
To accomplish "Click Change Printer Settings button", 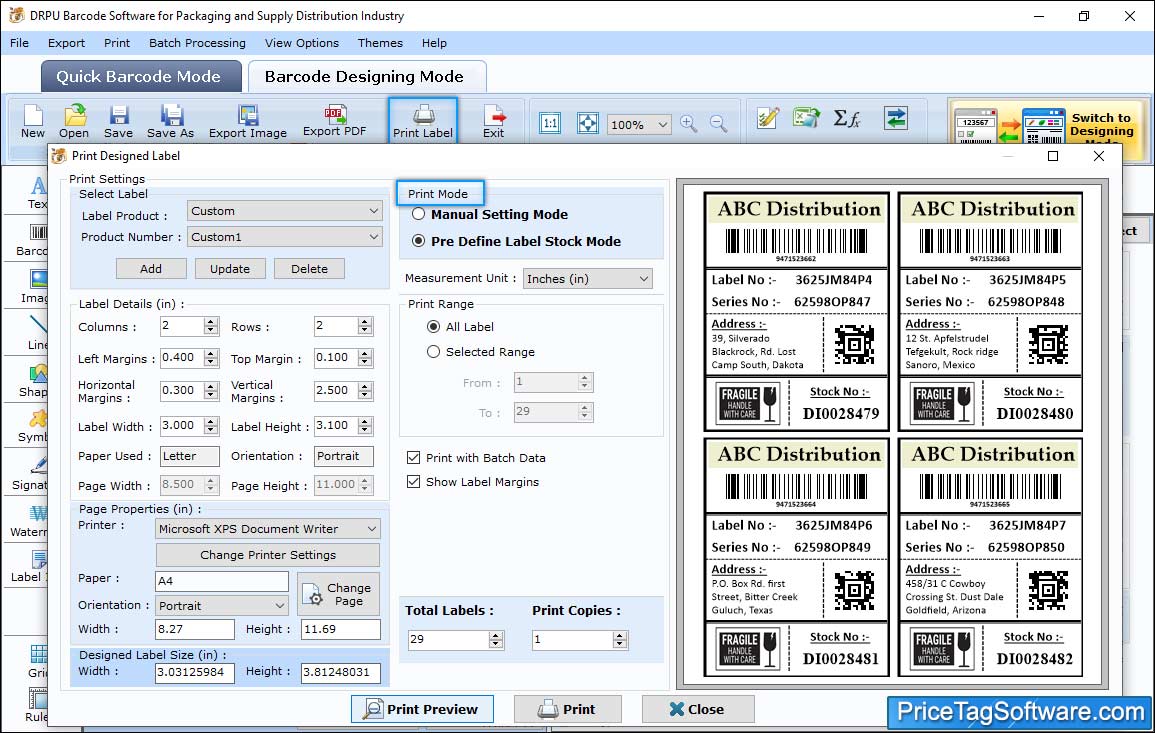I will pyautogui.click(x=267, y=555).
